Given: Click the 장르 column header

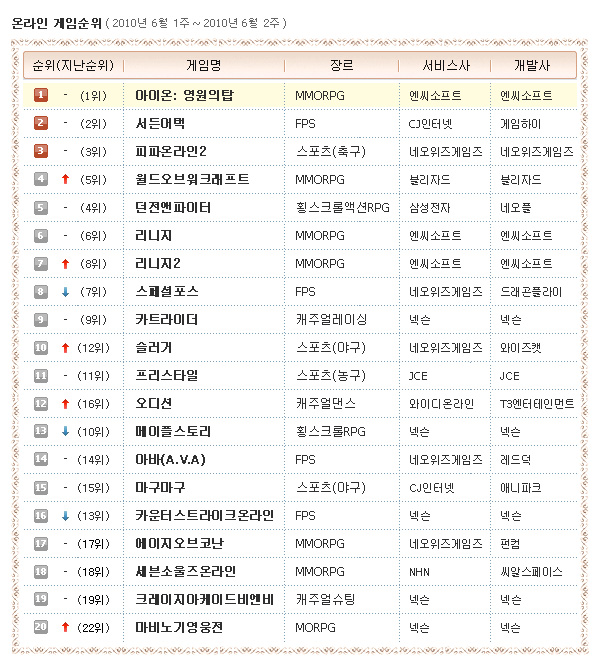Looking at the screenshot, I should (x=341, y=65).
